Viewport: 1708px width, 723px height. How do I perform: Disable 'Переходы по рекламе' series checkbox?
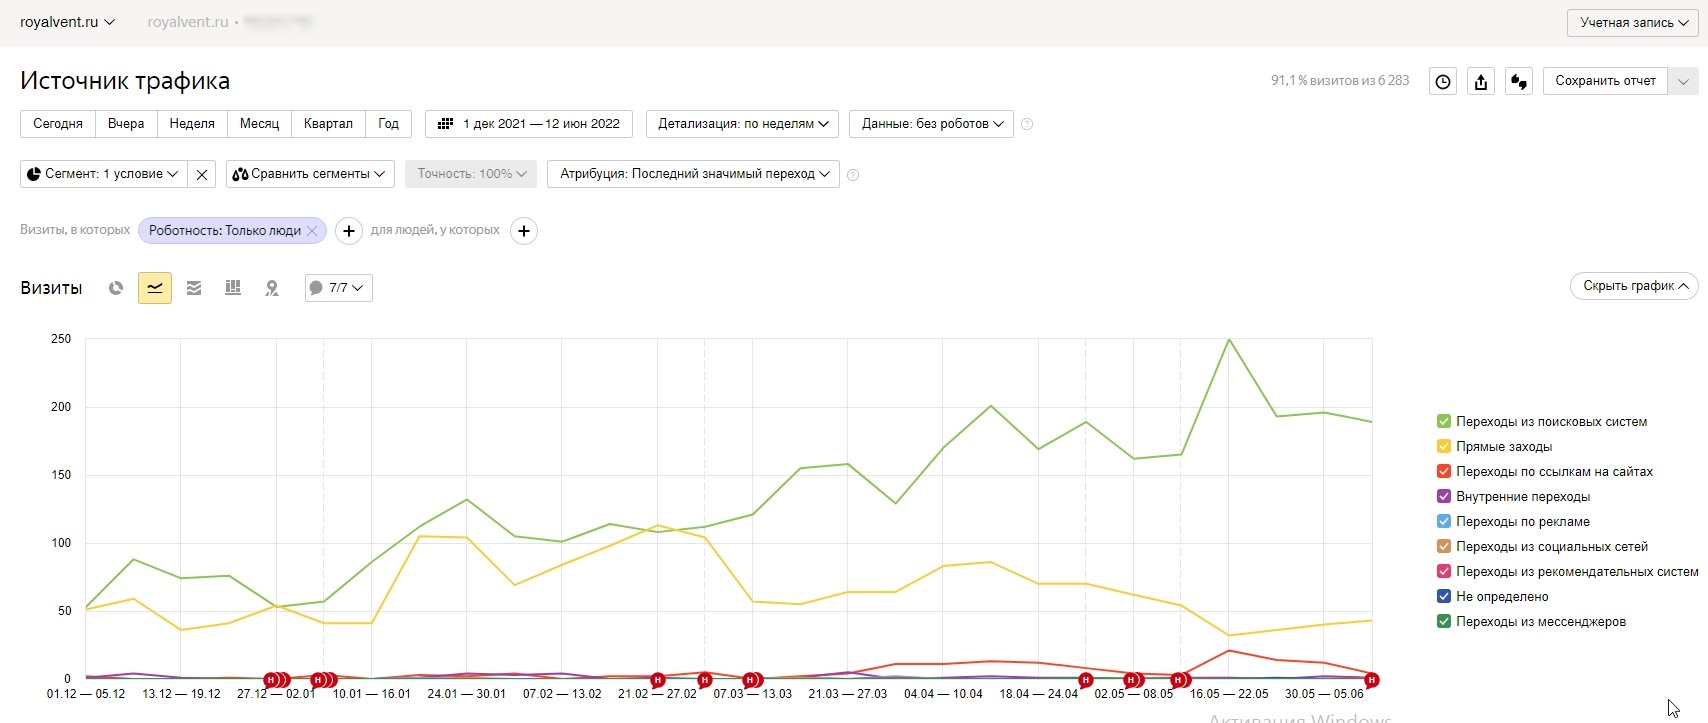(x=1444, y=522)
